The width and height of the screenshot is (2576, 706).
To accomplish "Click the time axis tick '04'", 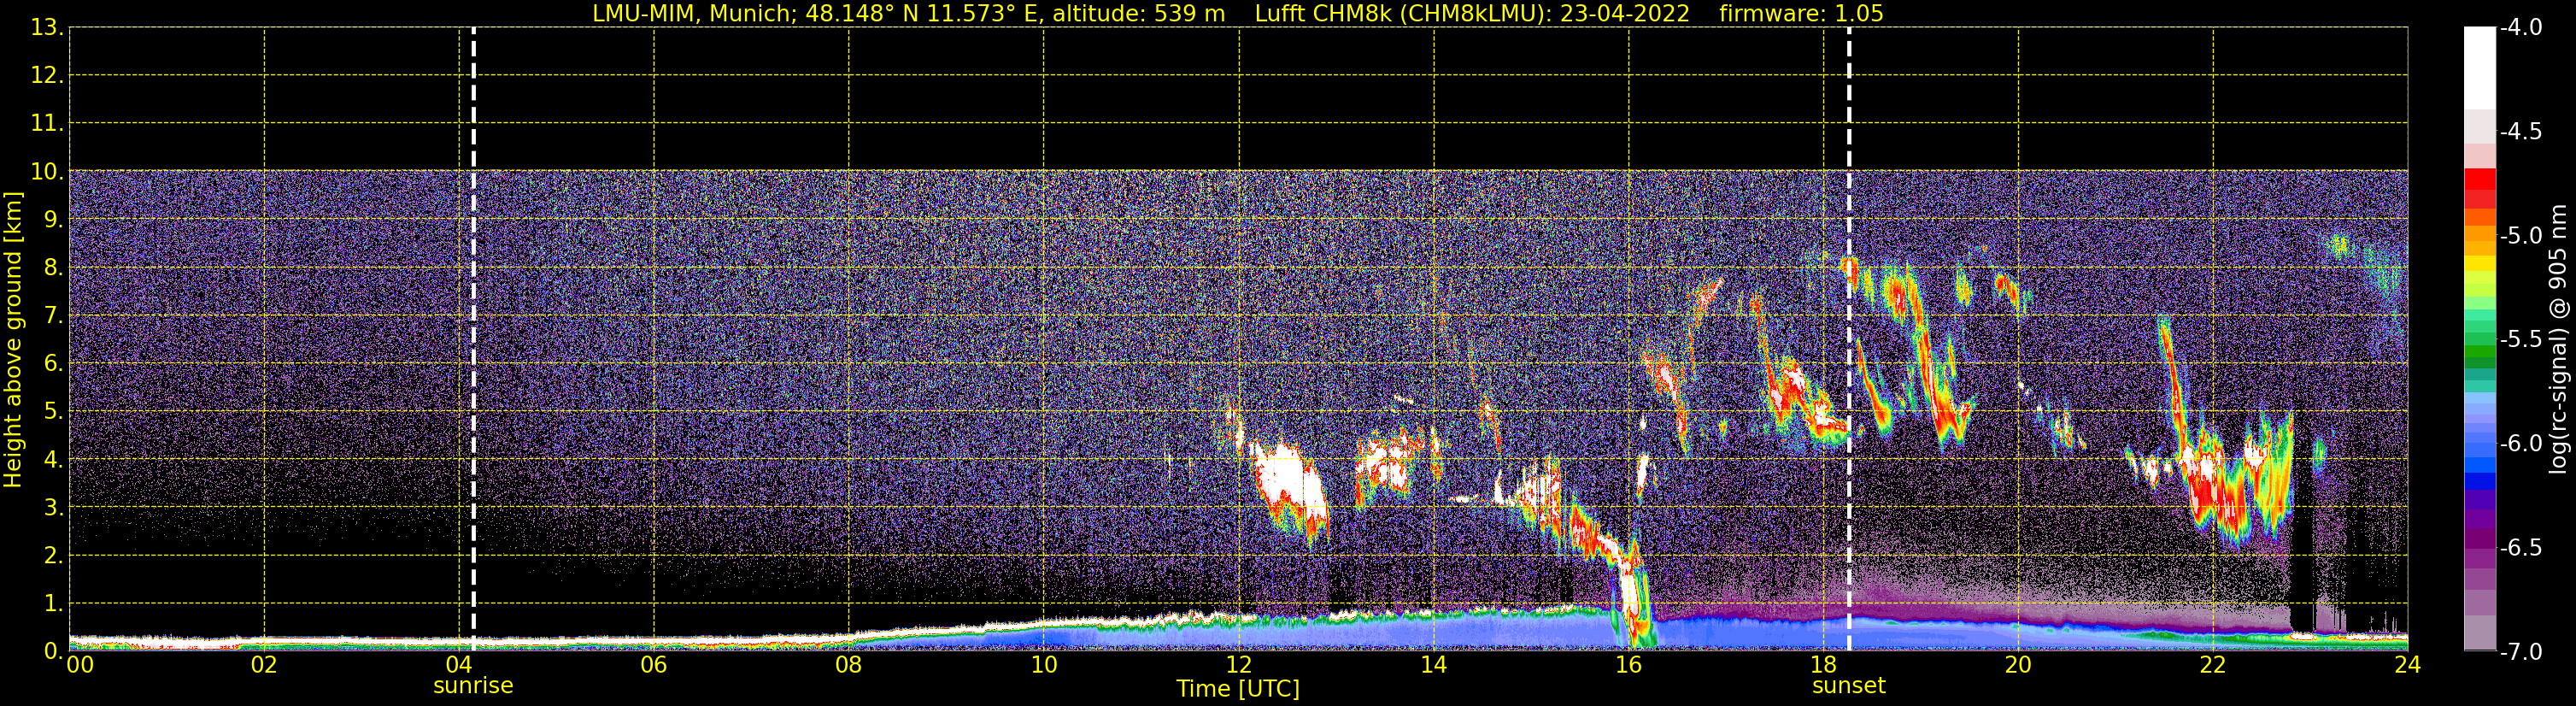I will coord(459,665).
